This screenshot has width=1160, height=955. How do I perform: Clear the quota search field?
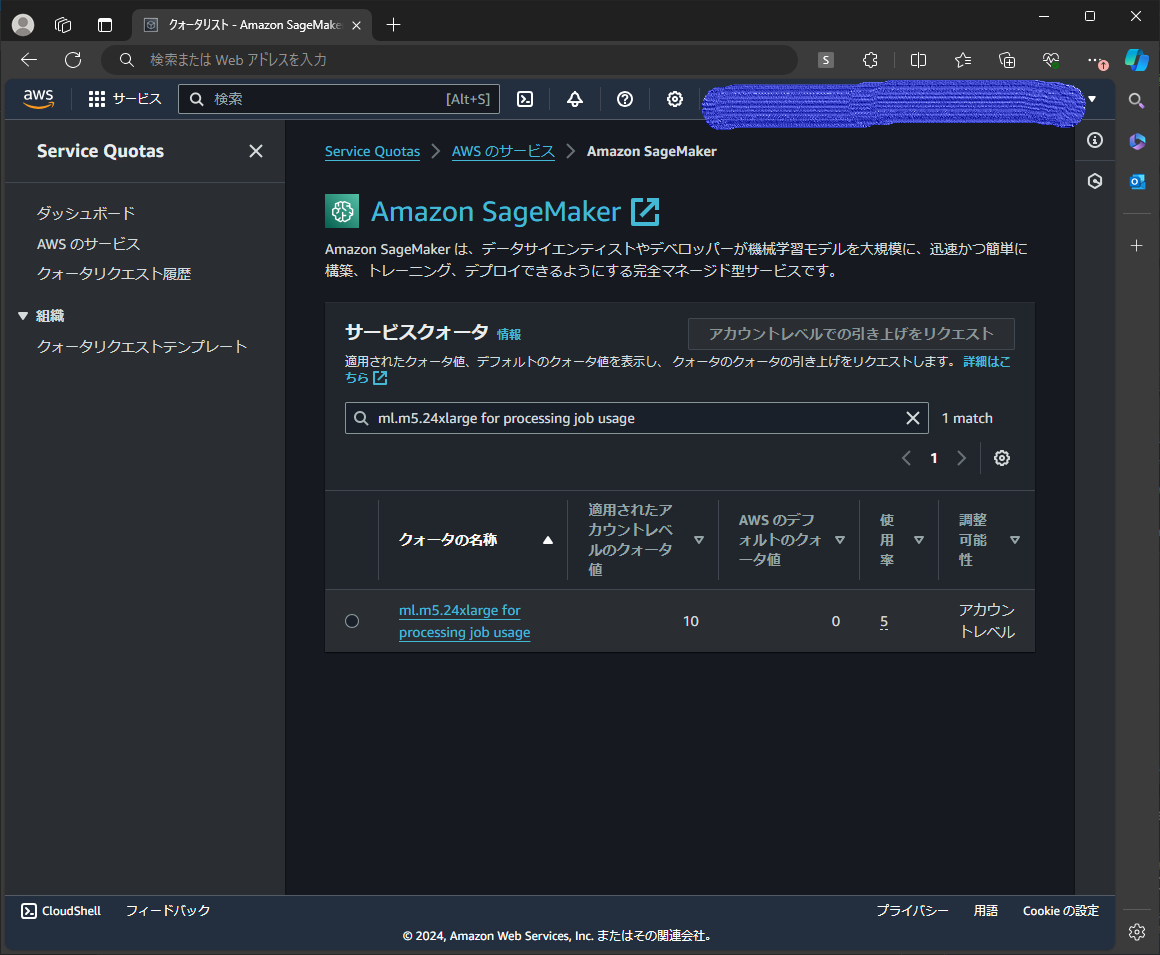pos(913,419)
